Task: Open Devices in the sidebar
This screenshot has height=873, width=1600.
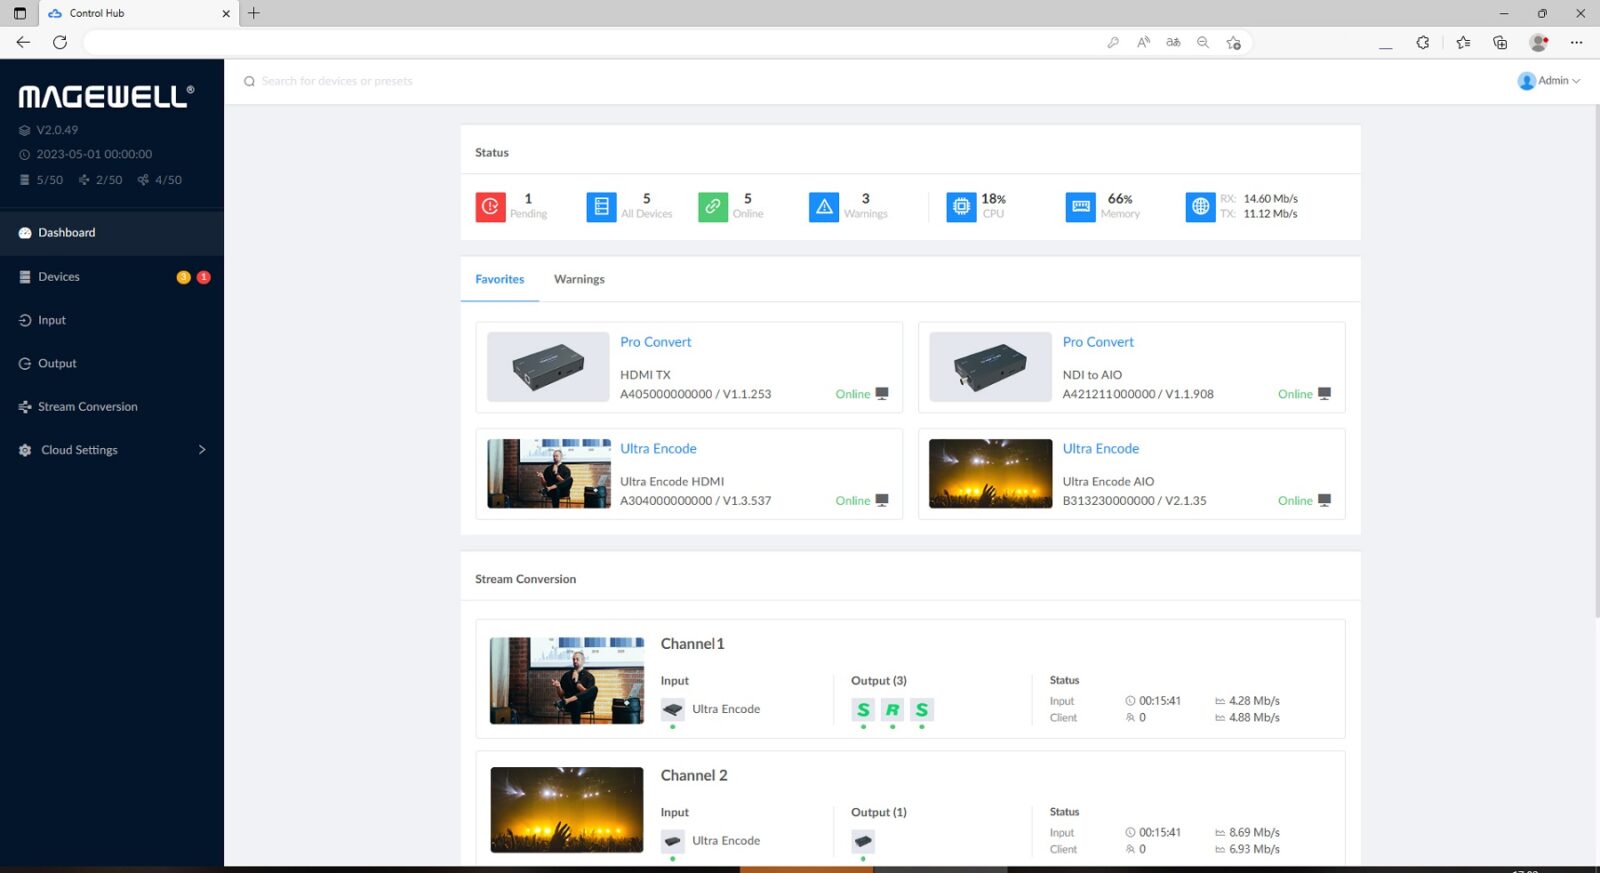Action: click(59, 277)
